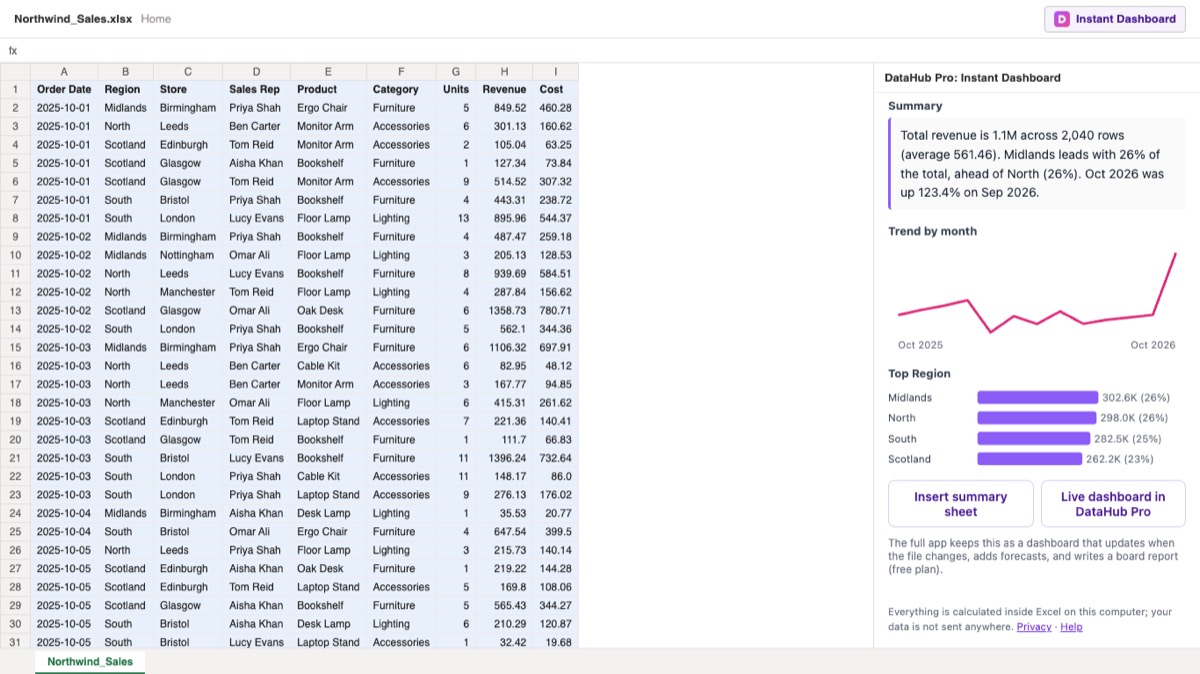Click the North bar in Top Region
The width and height of the screenshot is (1200, 674).
click(1036, 418)
